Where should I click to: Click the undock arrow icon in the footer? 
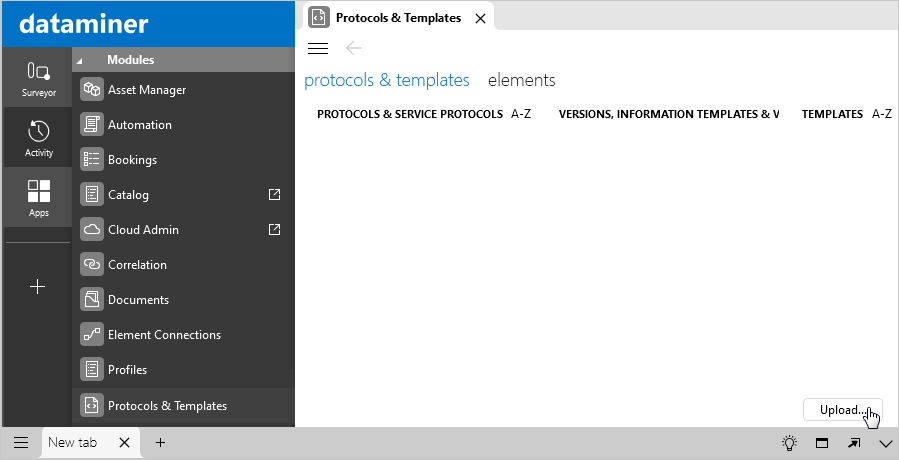[854, 442]
